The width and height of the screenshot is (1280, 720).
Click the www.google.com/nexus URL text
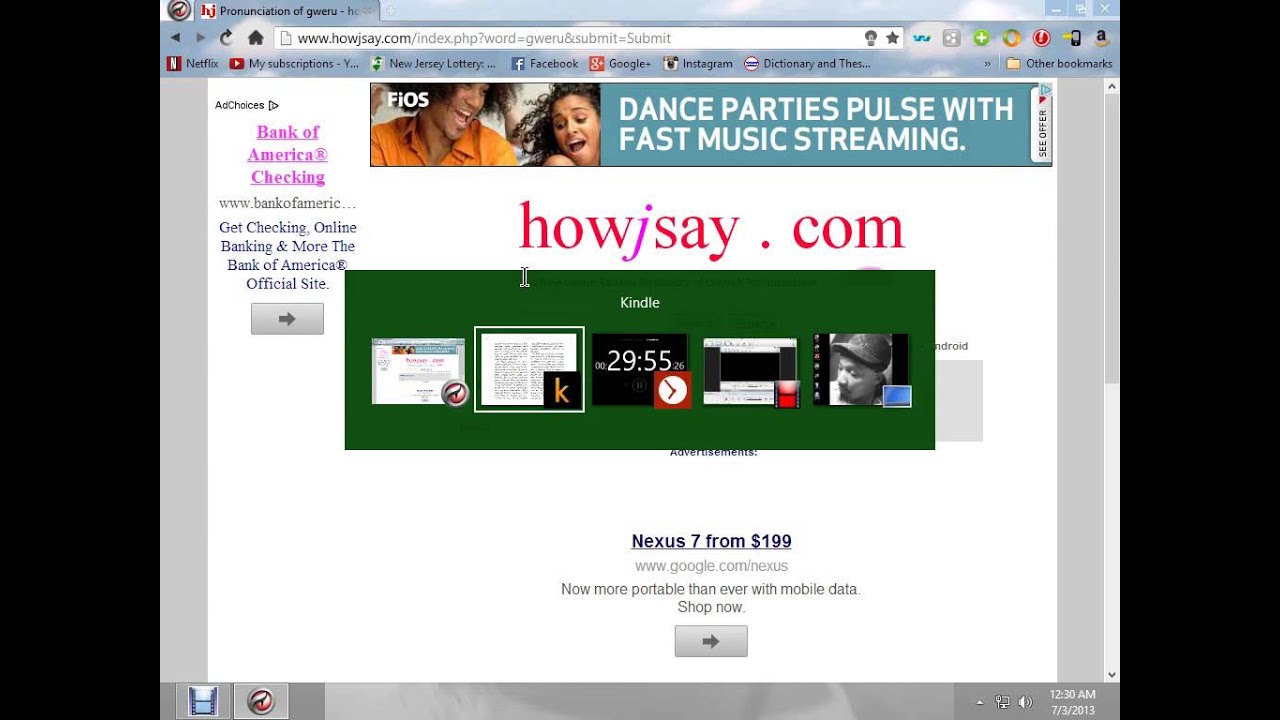(711, 566)
